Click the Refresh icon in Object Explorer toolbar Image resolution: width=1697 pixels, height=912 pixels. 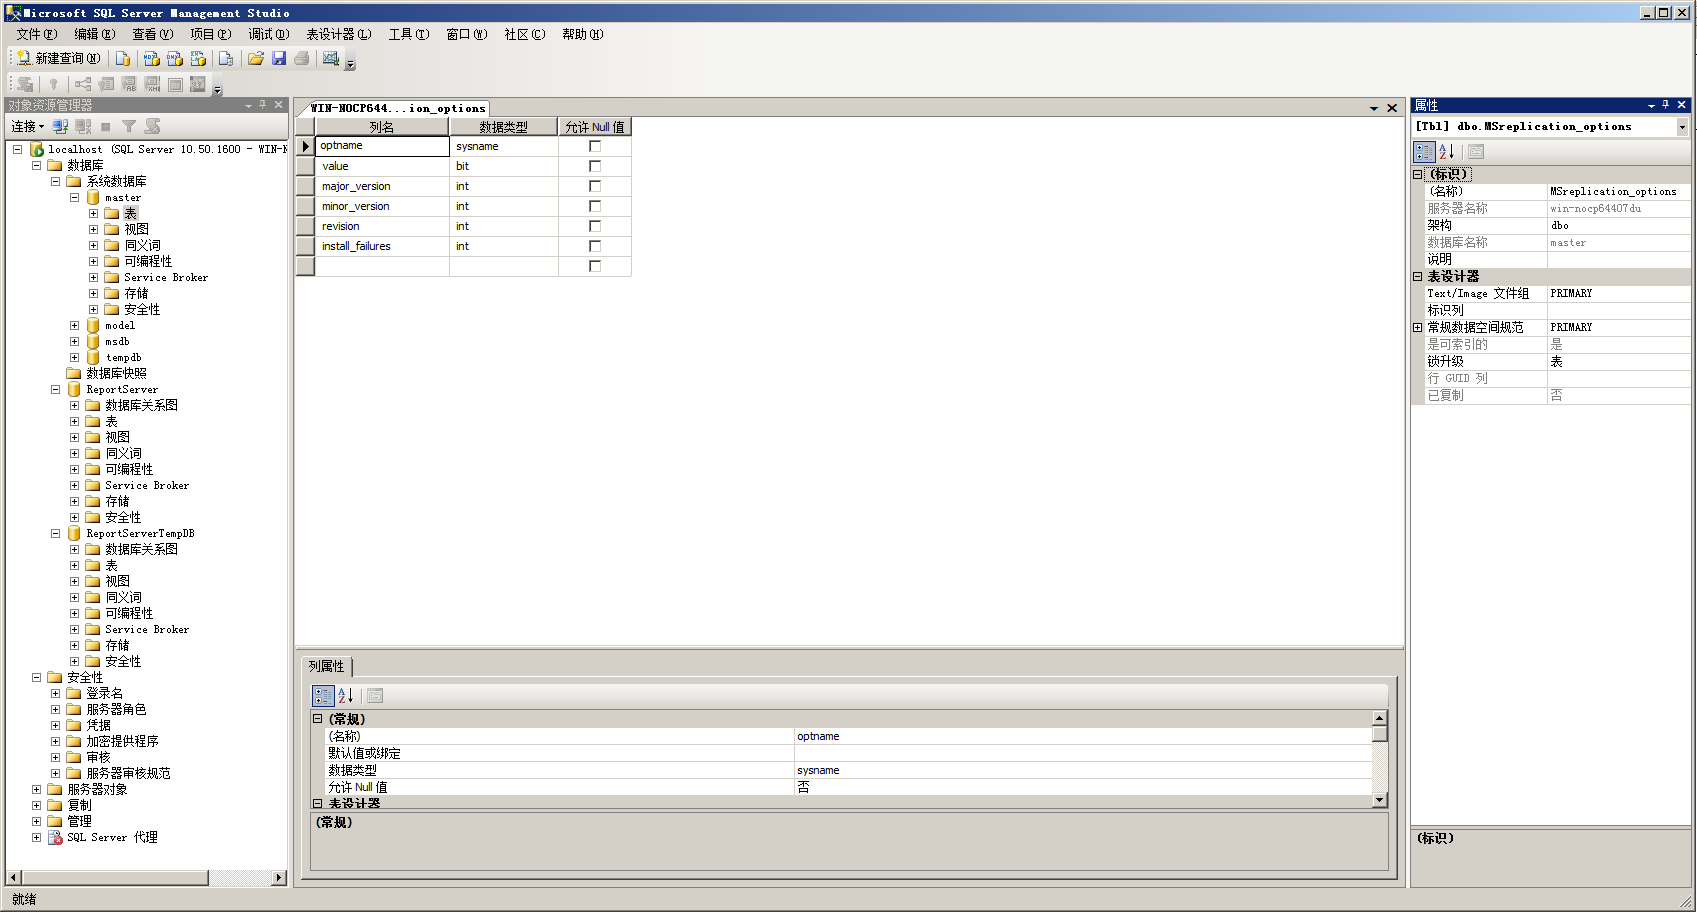[152, 127]
